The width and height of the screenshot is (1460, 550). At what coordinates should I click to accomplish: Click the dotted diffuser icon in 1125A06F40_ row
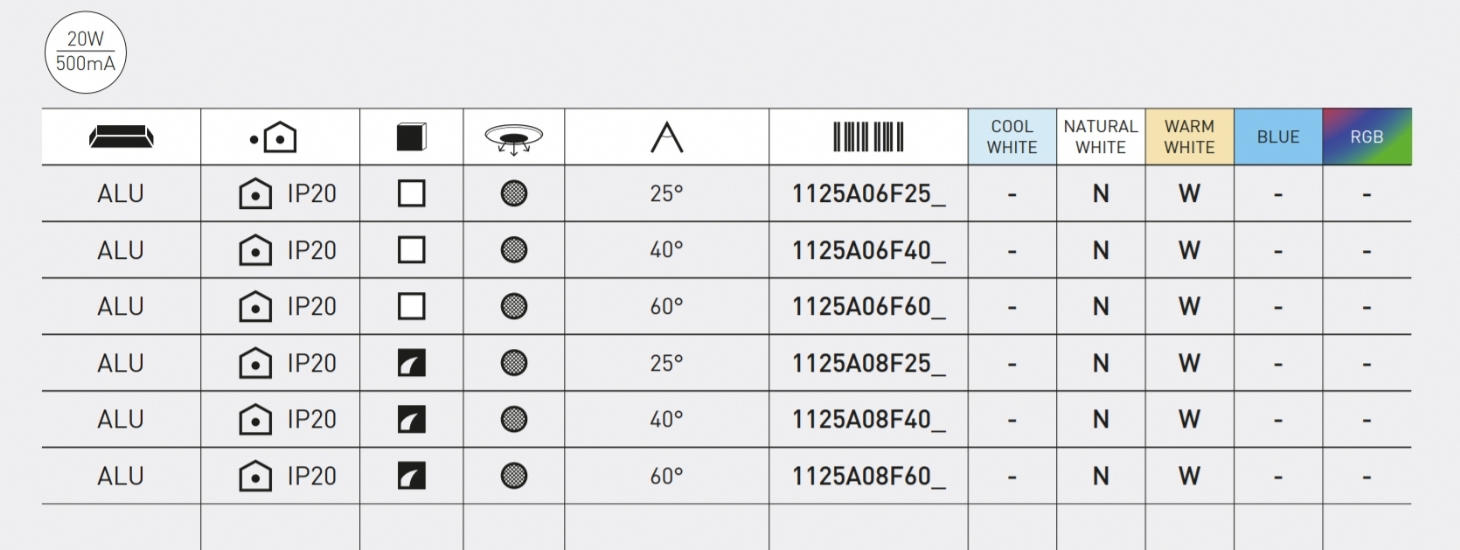[514, 250]
